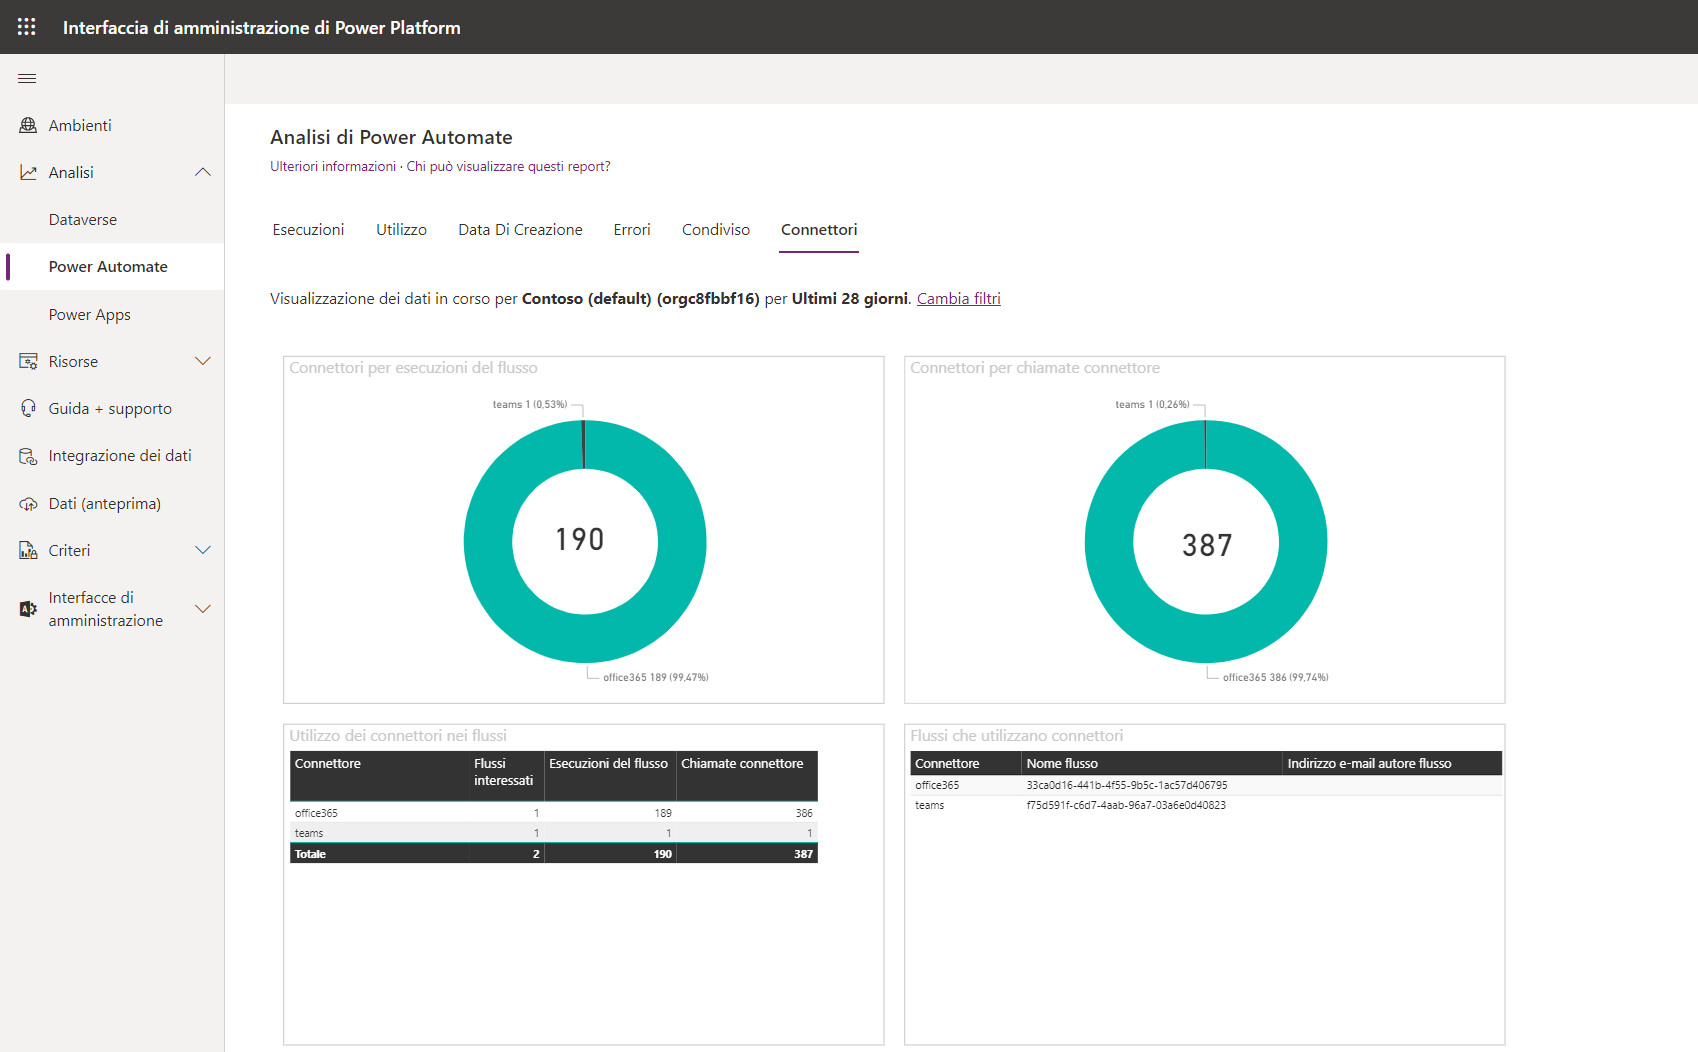Click the Guida + supporto headset icon

(x=28, y=408)
